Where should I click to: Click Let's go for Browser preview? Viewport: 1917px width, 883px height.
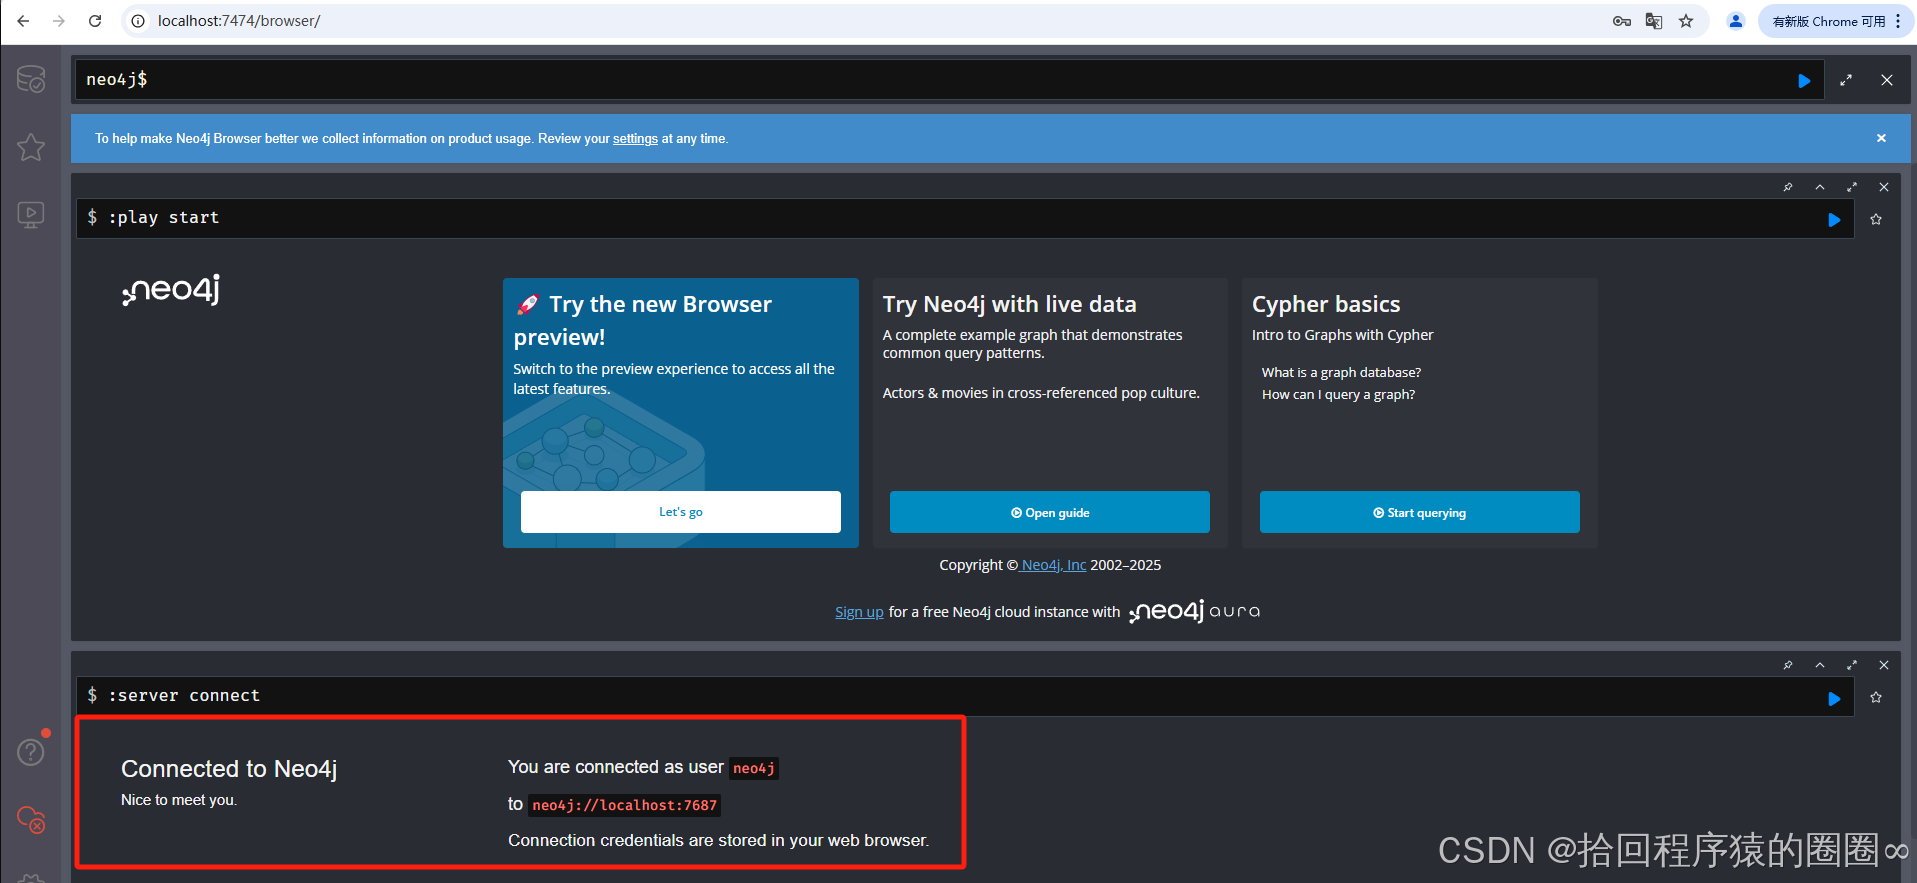681,512
